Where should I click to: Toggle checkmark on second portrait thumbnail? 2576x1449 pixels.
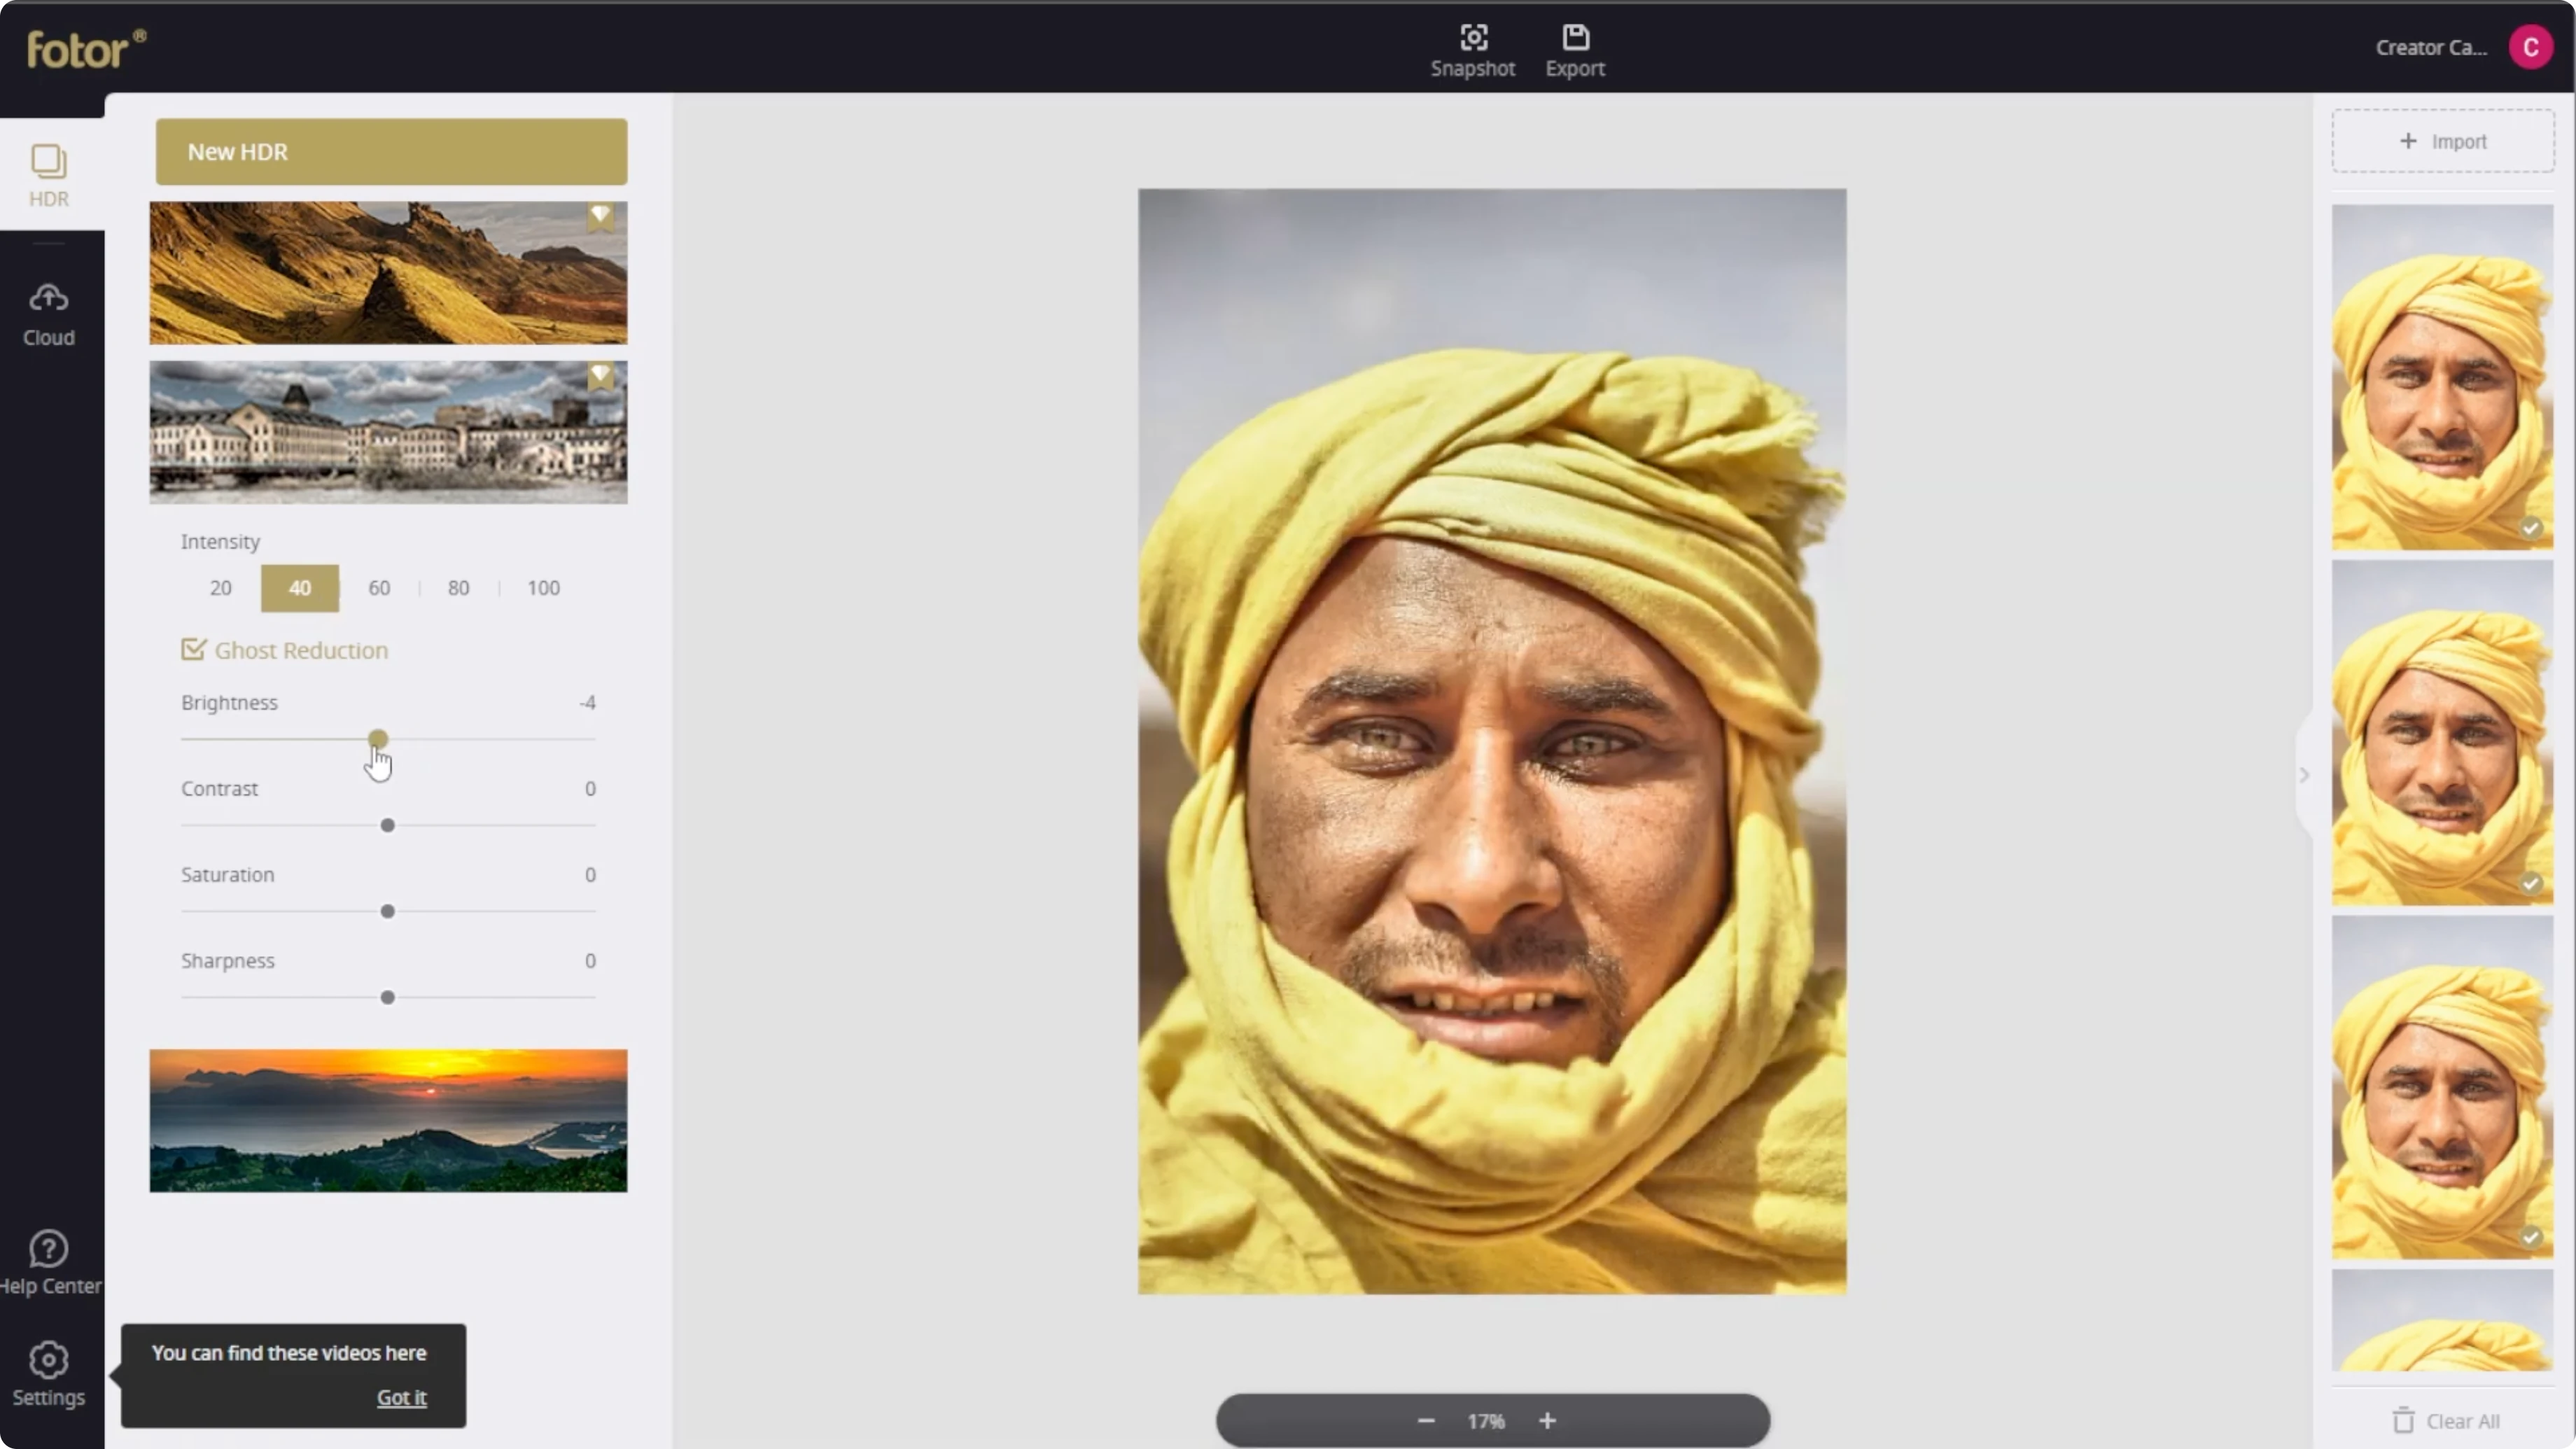pyautogui.click(x=2530, y=883)
